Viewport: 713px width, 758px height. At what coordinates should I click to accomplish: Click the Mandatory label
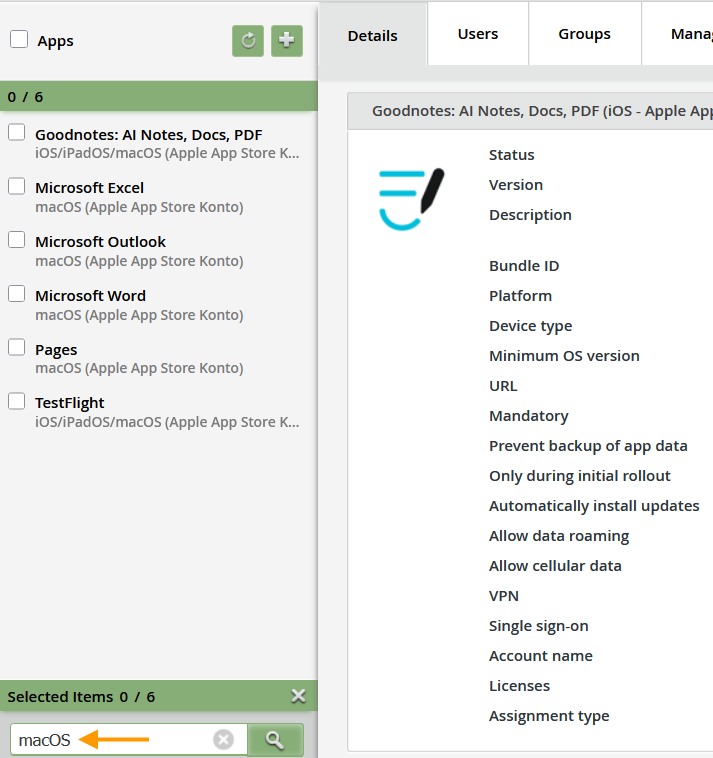(529, 416)
